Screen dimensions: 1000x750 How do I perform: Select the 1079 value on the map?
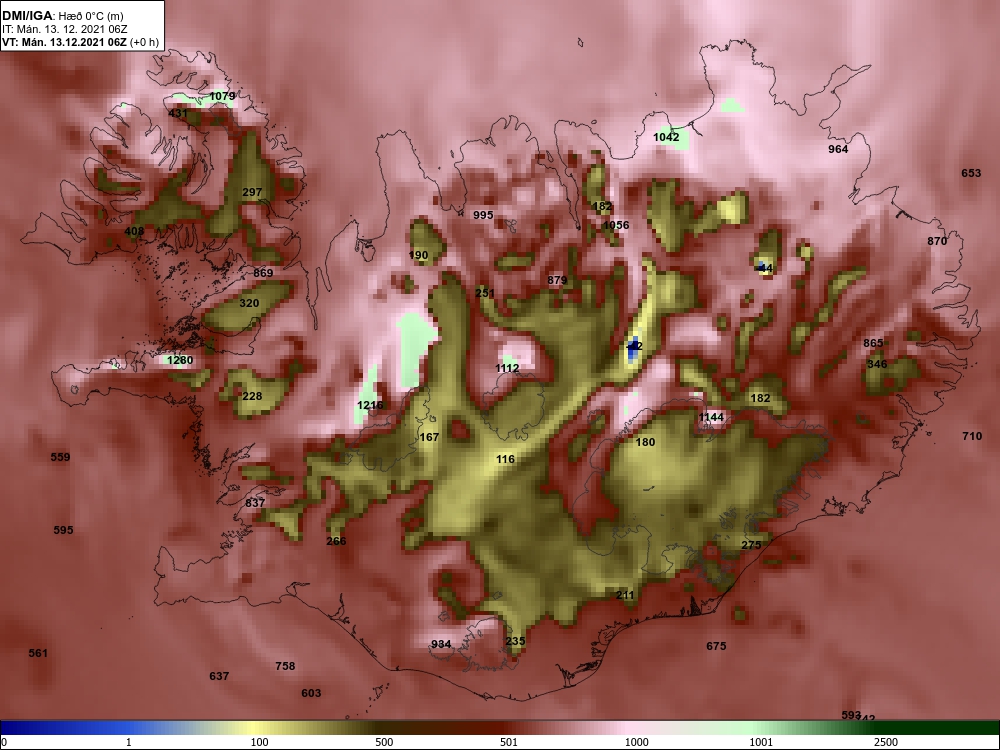223,96
